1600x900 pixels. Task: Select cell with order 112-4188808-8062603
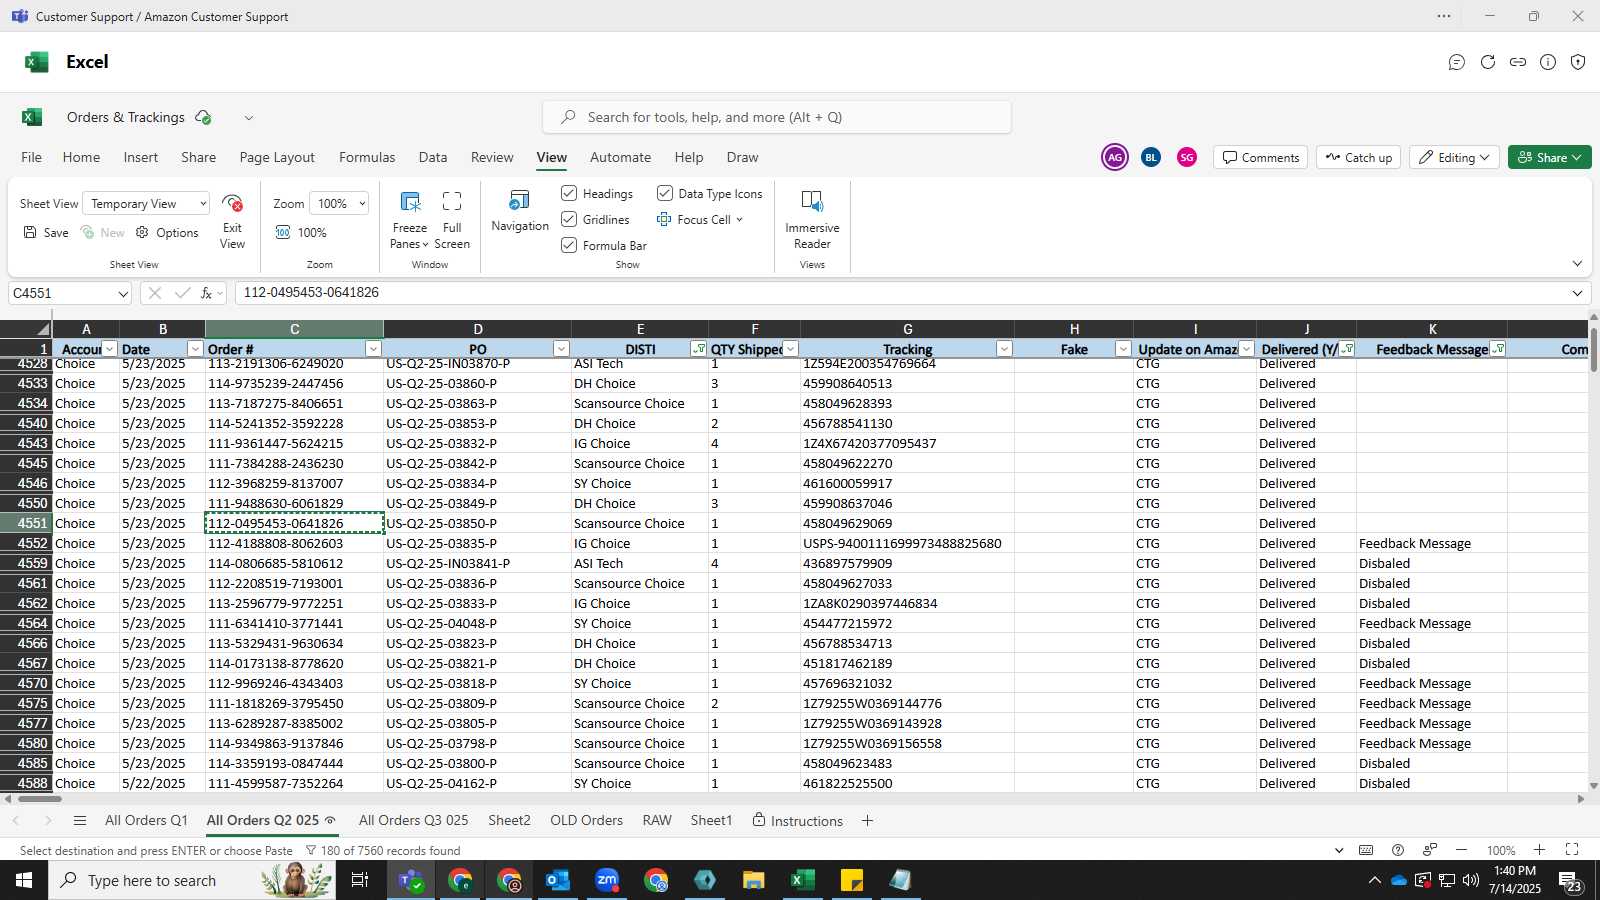coord(294,543)
